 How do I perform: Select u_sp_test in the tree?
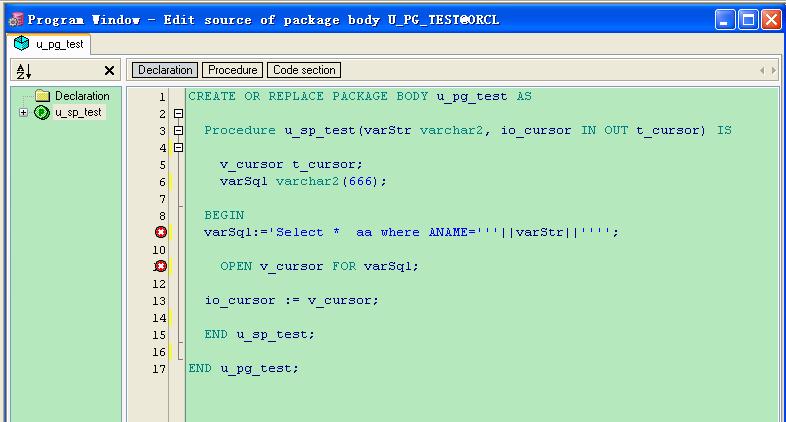click(x=78, y=112)
